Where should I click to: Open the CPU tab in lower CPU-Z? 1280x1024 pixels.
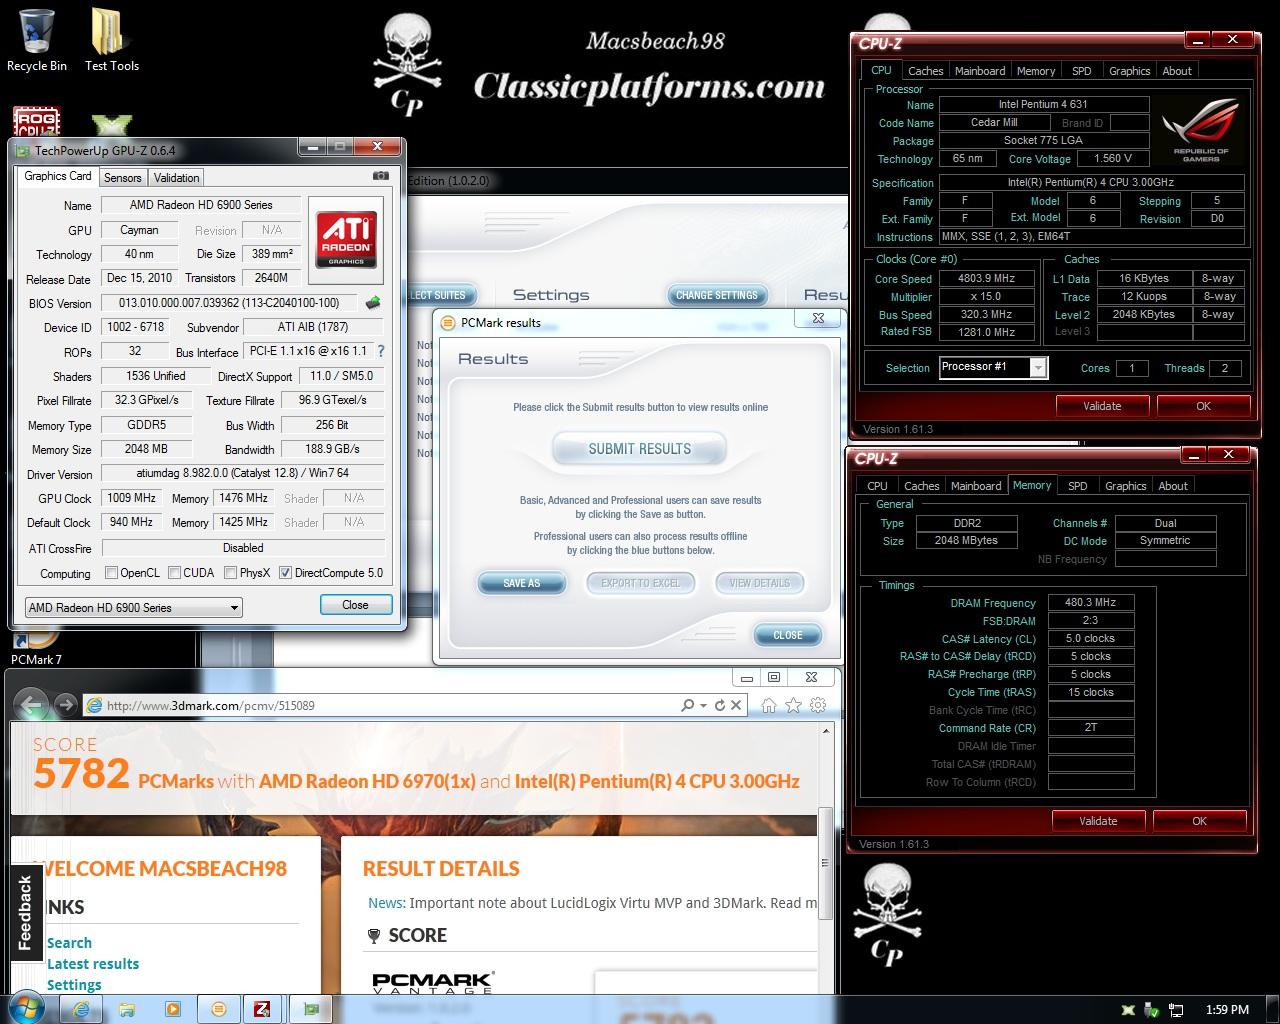click(x=877, y=486)
